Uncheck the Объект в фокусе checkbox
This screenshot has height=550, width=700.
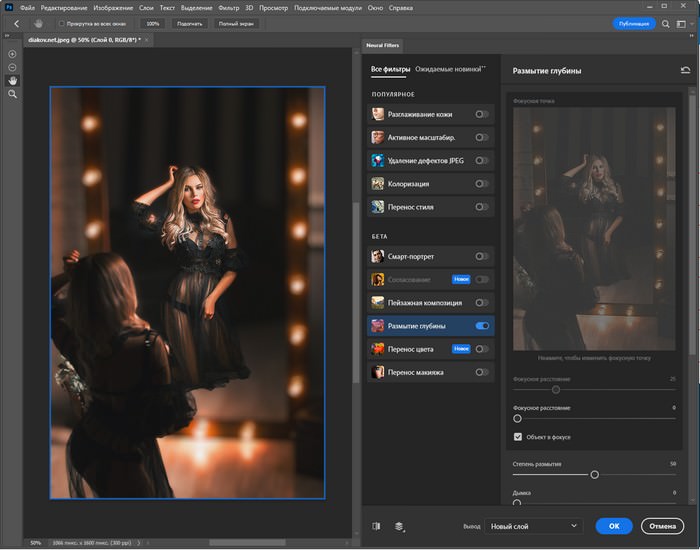[518, 437]
